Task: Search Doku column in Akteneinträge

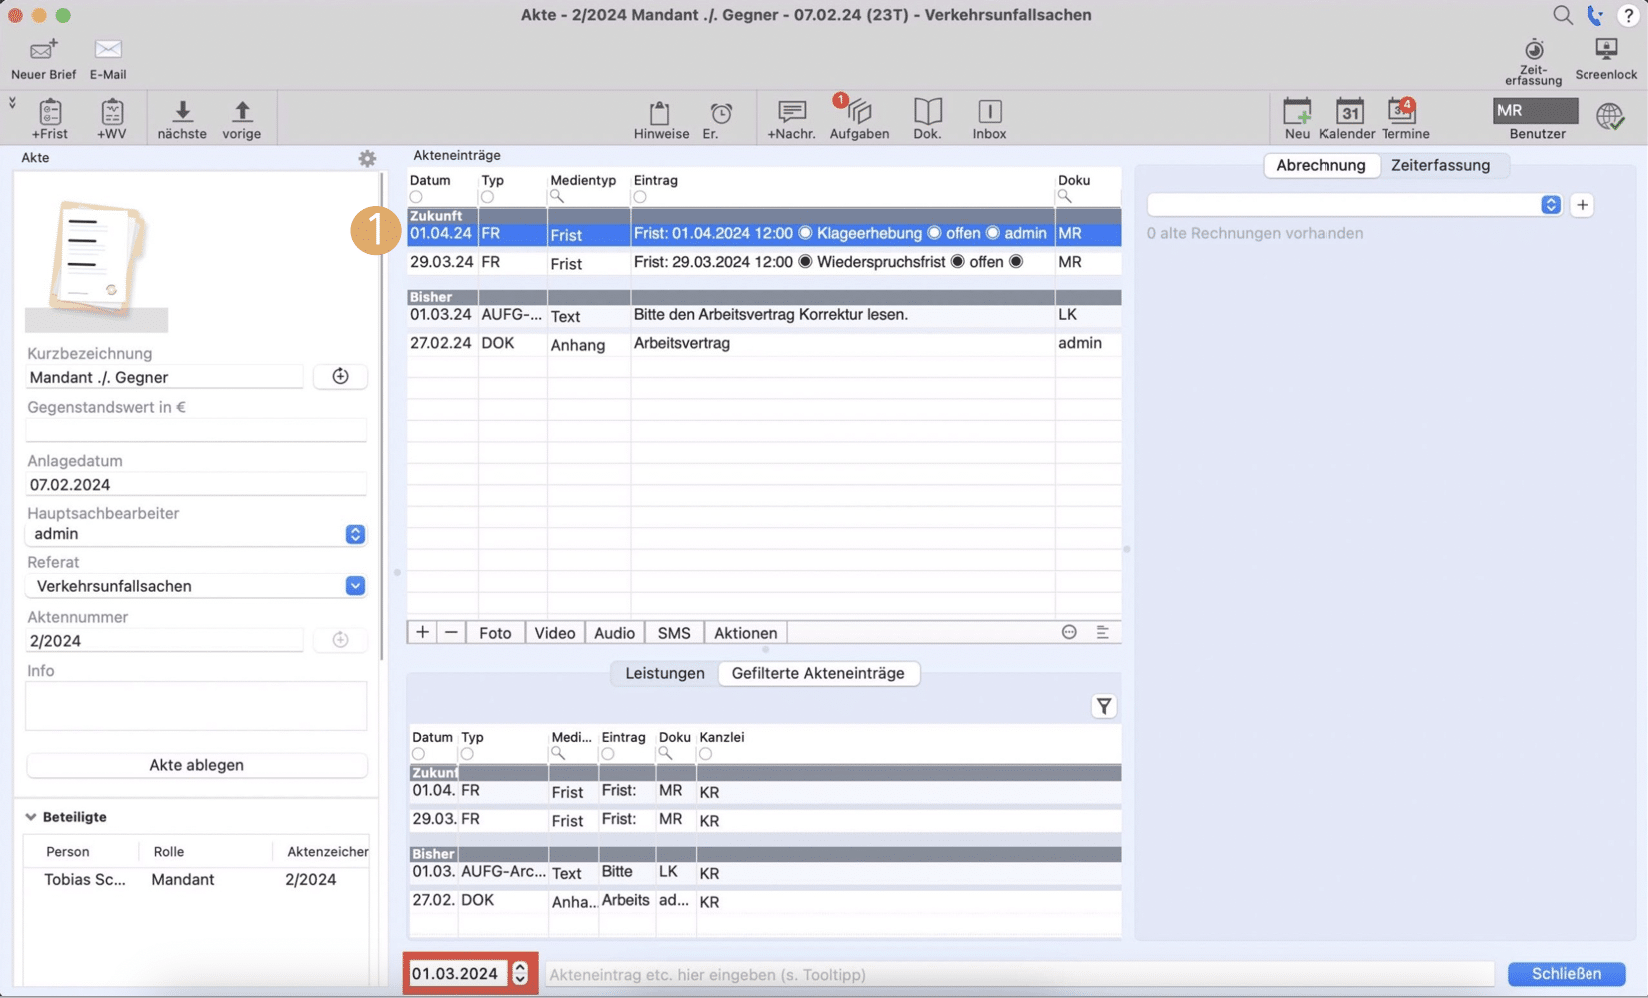Action: [1065, 197]
